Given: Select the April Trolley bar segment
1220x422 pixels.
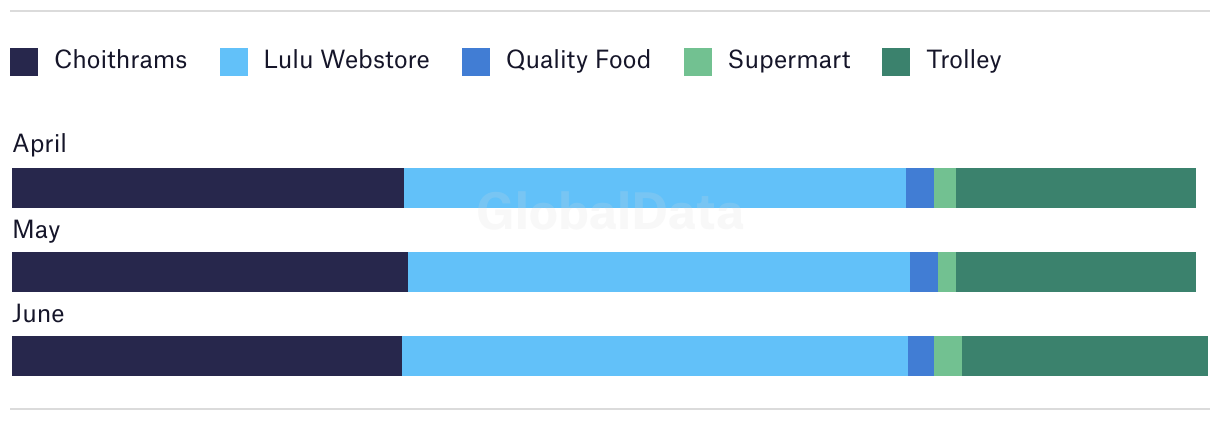Looking at the screenshot, I should point(1076,188).
